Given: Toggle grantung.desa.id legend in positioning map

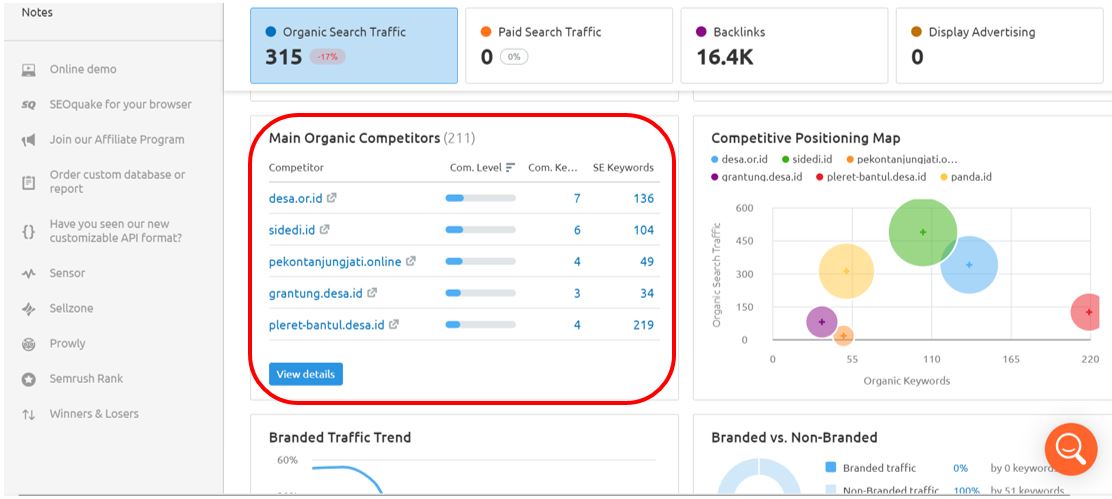Looking at the screenshot, I should point(757,177).
